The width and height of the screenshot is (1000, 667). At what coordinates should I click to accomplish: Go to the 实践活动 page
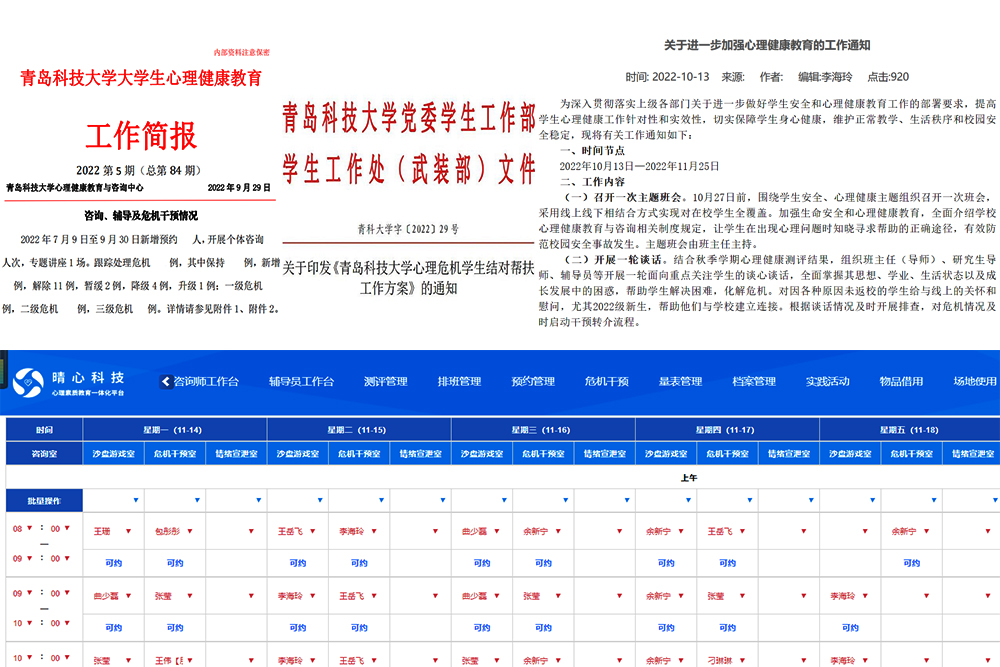[827, 381]
